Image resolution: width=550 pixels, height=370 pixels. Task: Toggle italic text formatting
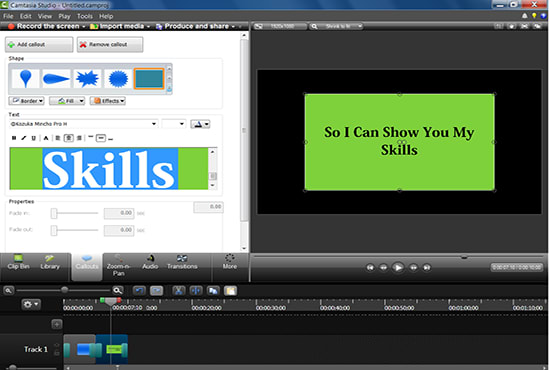[x=24, y=138]
